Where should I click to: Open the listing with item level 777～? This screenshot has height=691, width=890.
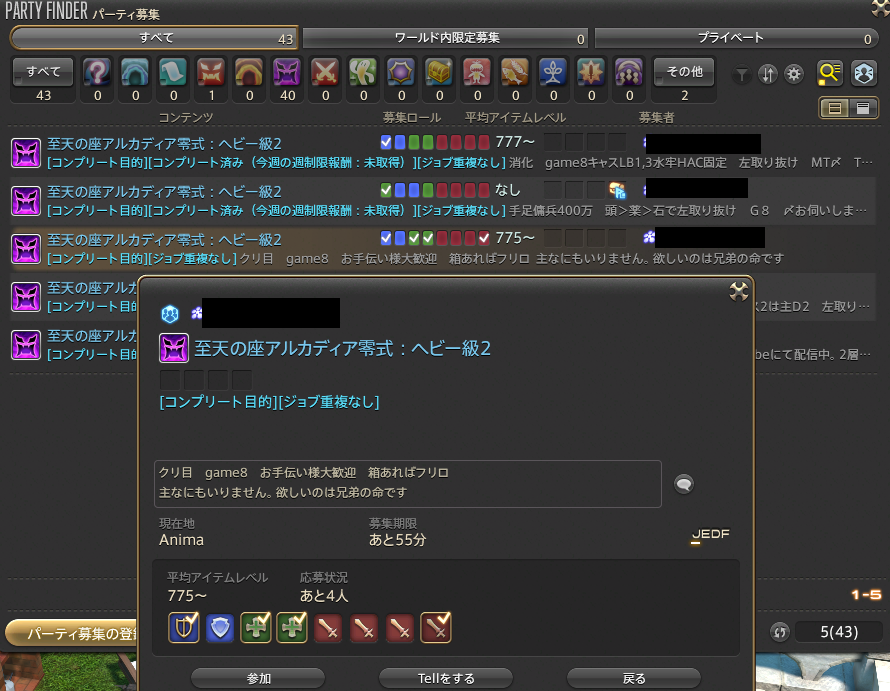[x=443, y=153]
